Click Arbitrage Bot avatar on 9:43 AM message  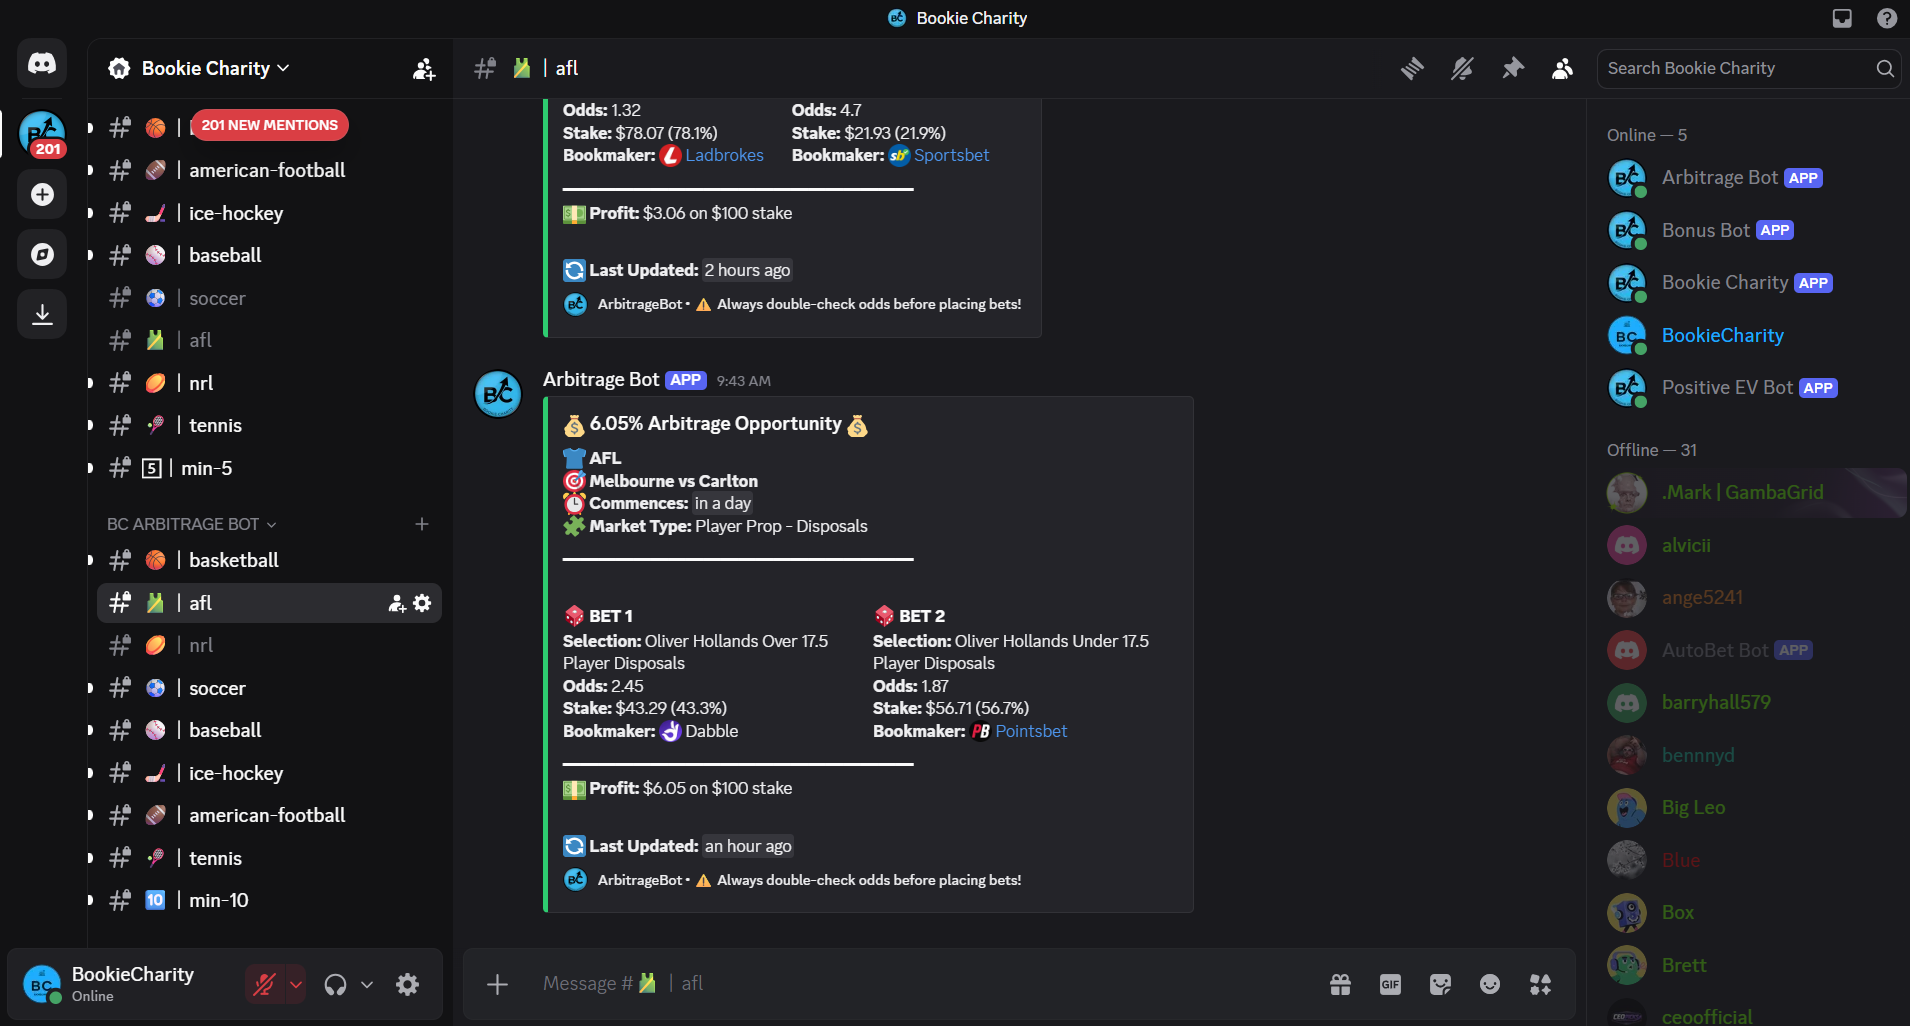[x=498, y=394]
